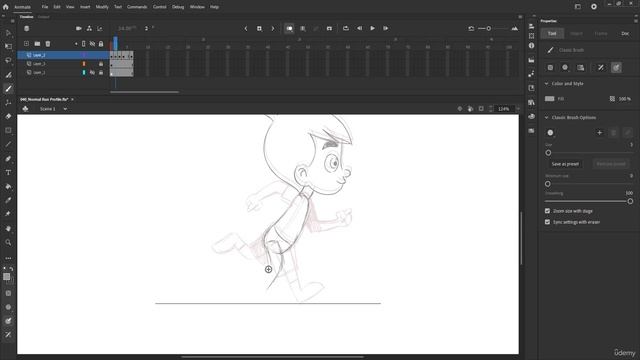
Task: Select the Lasso tool
Action: [8, 60]
